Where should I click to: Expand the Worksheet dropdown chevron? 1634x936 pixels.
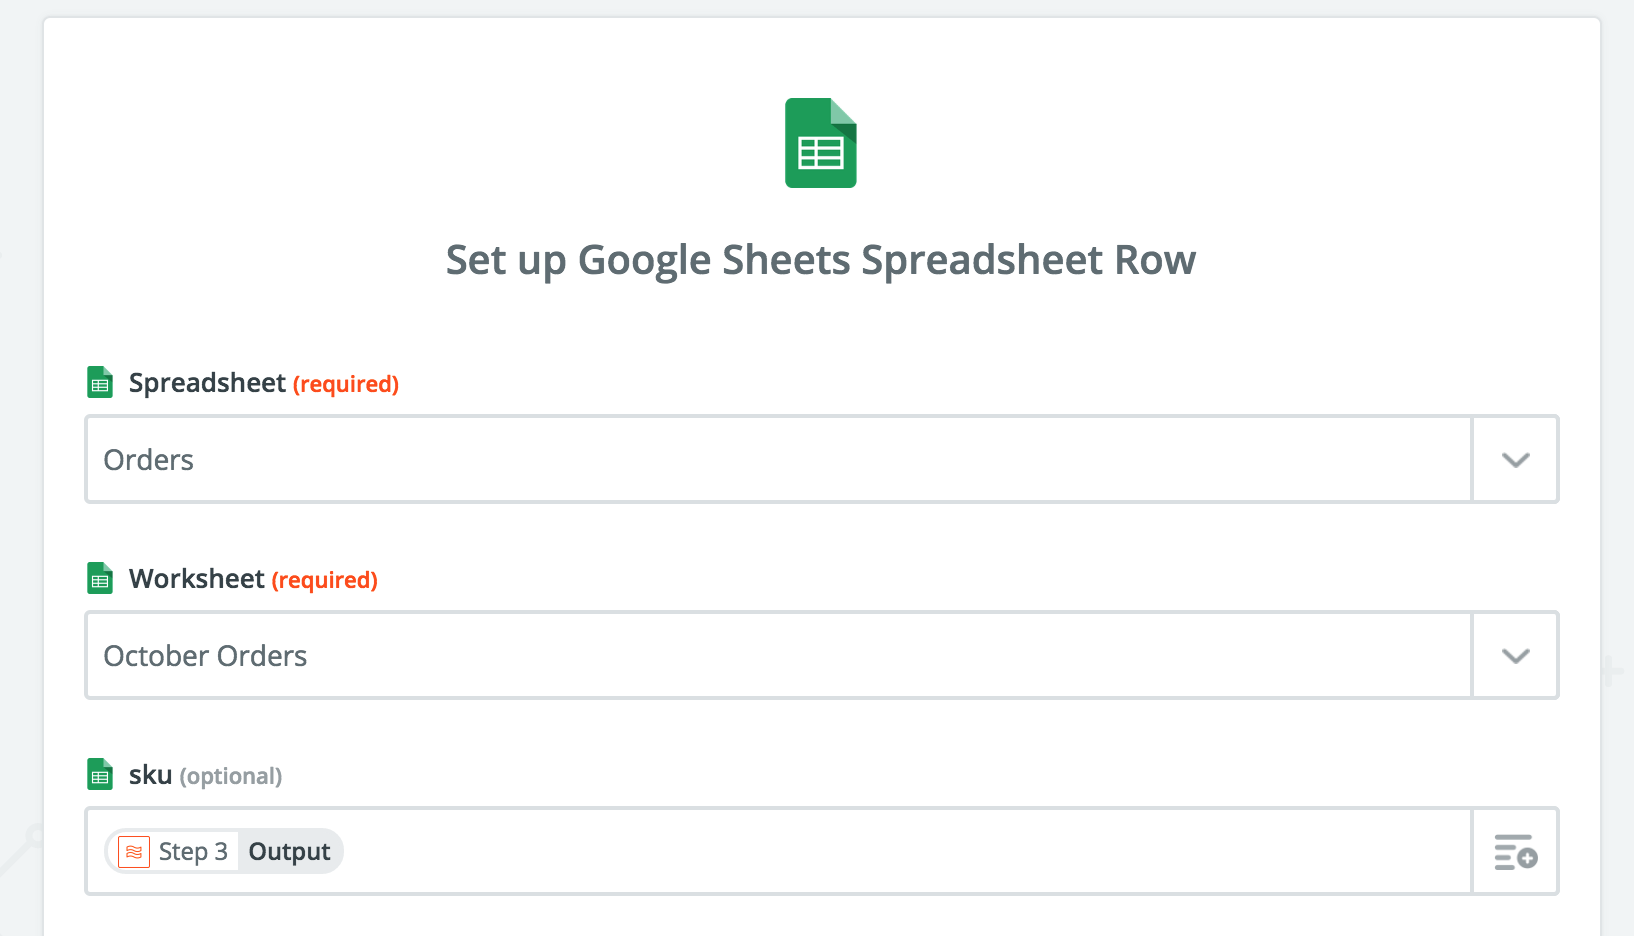click(1515, 656)
